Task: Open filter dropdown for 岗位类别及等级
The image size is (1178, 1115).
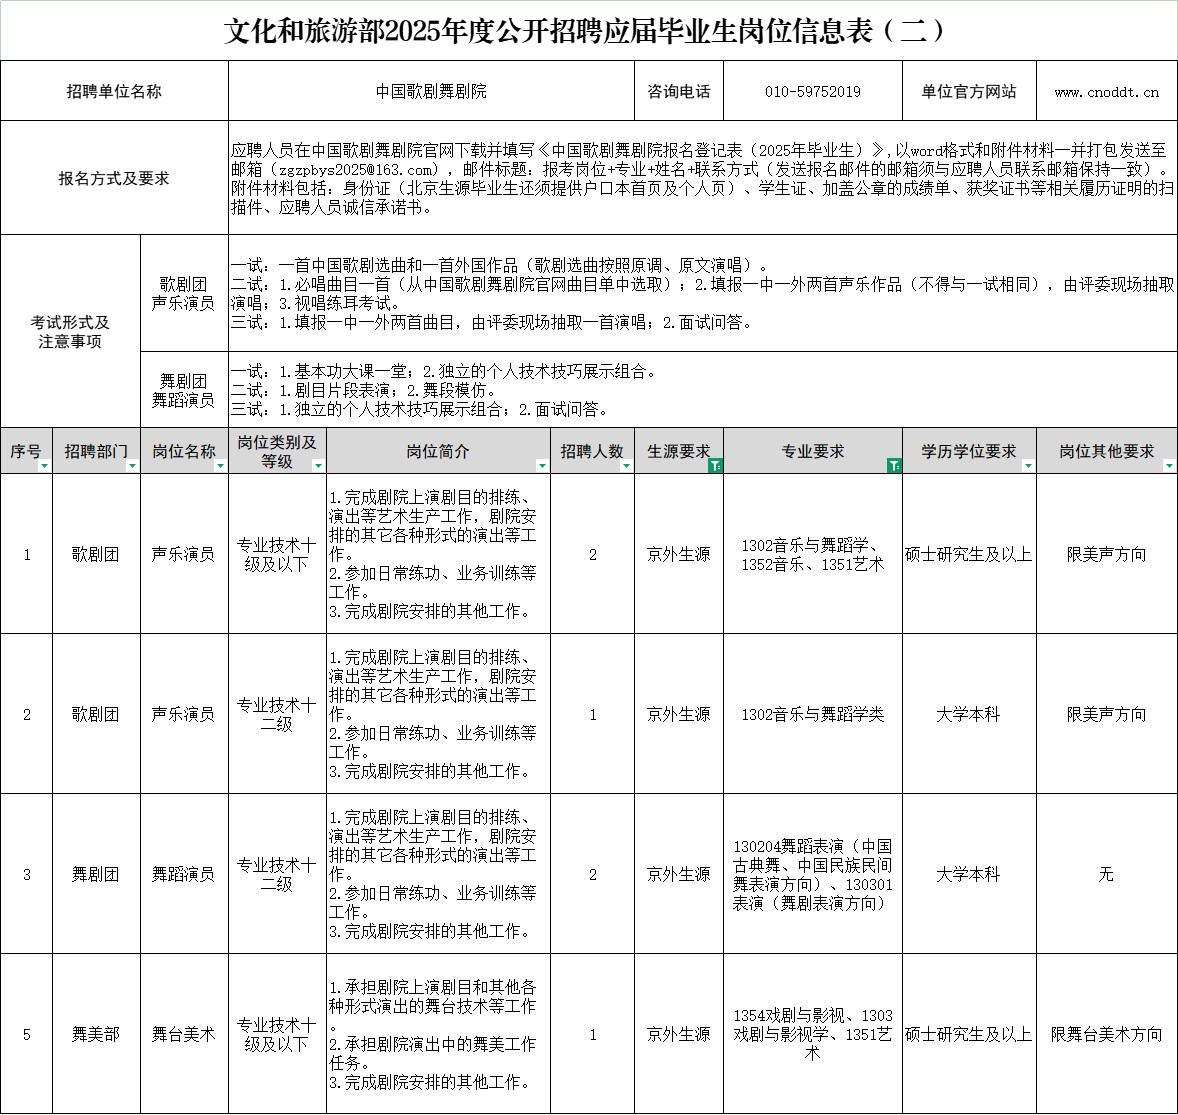Action: [318, 466]
